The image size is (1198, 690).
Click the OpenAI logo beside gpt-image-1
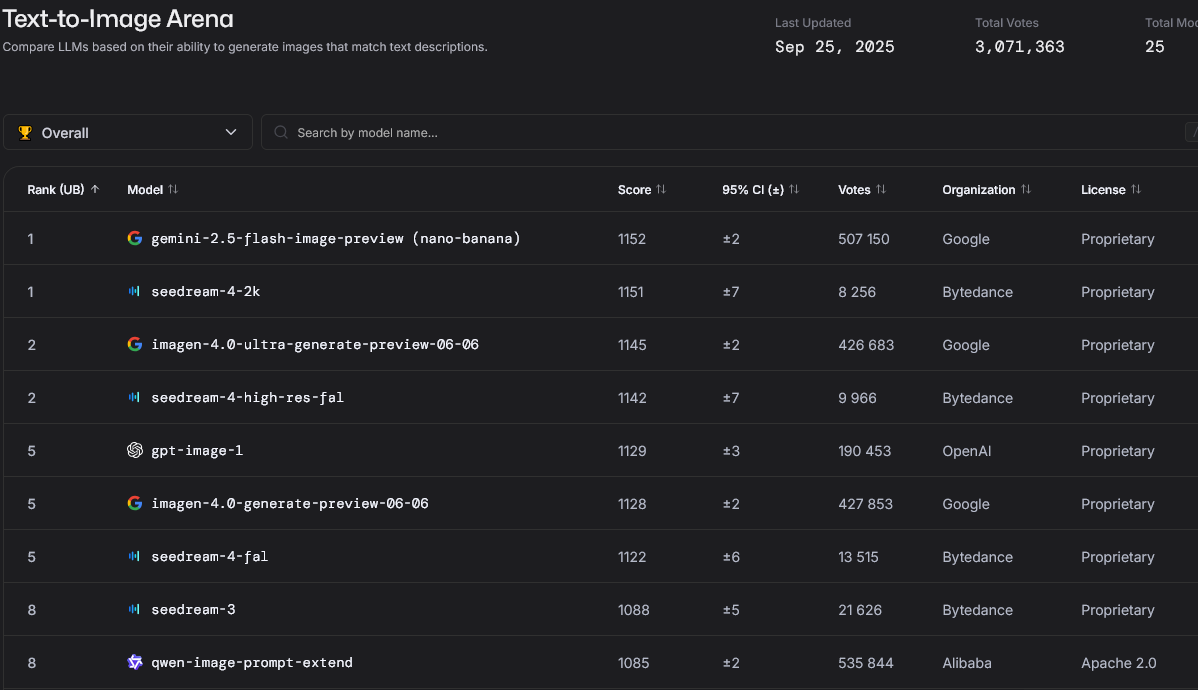click(x=135, y=451)
